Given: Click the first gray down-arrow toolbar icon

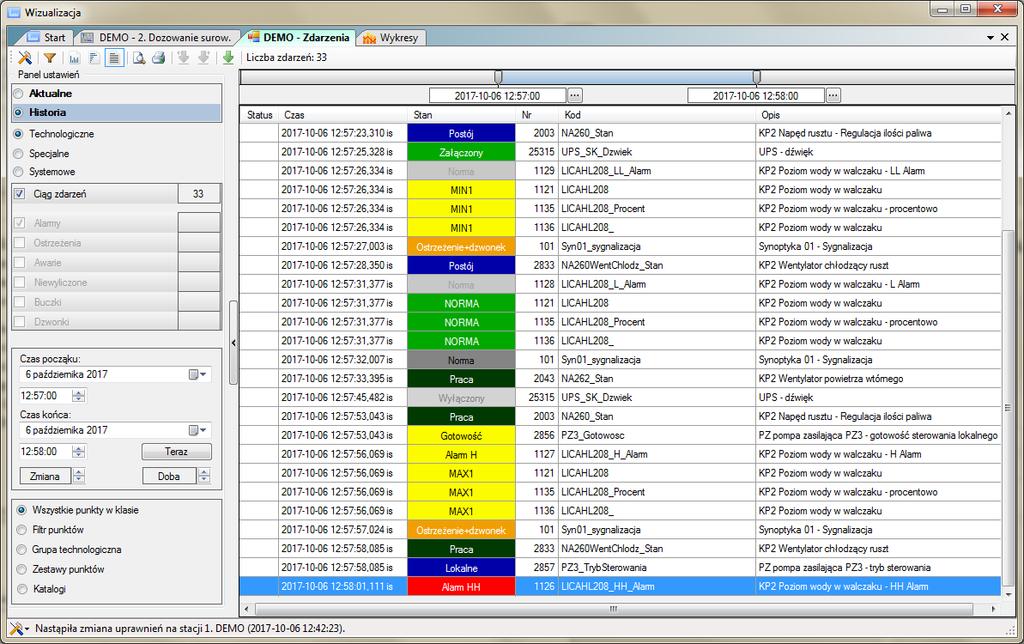Looking at the screenshot, I should click(184, 57).
